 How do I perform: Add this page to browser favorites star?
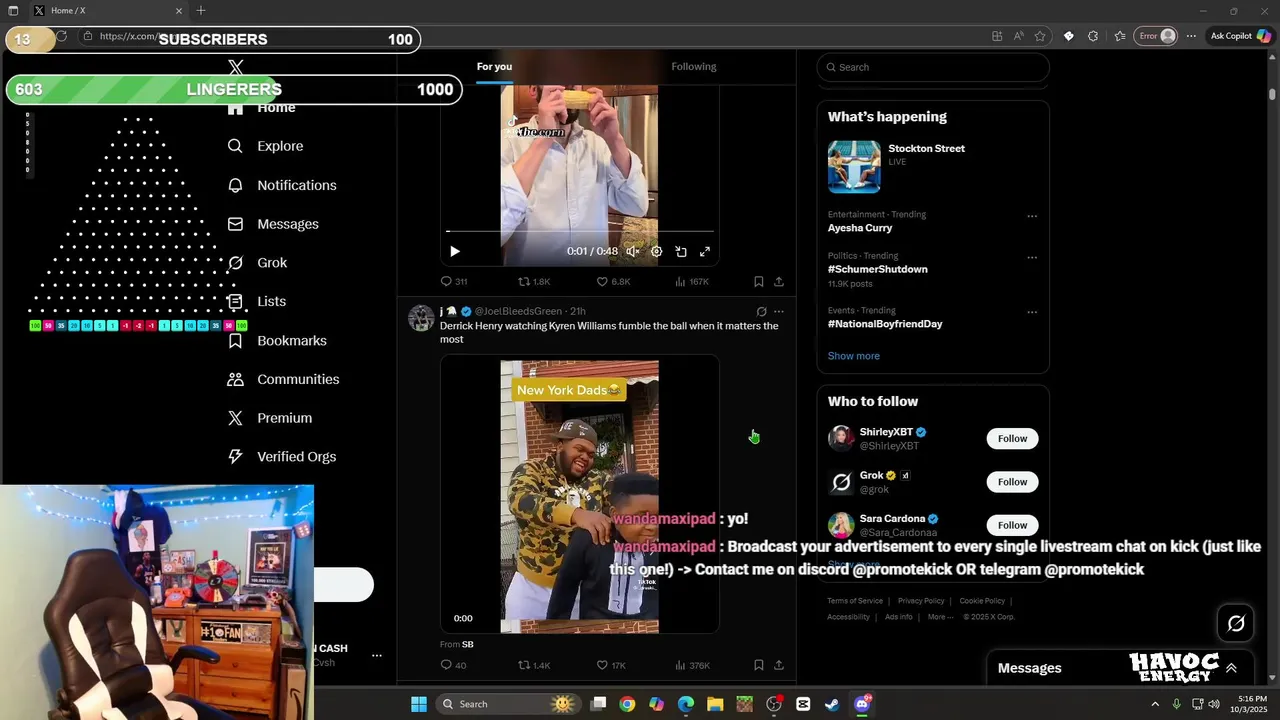1040,36
